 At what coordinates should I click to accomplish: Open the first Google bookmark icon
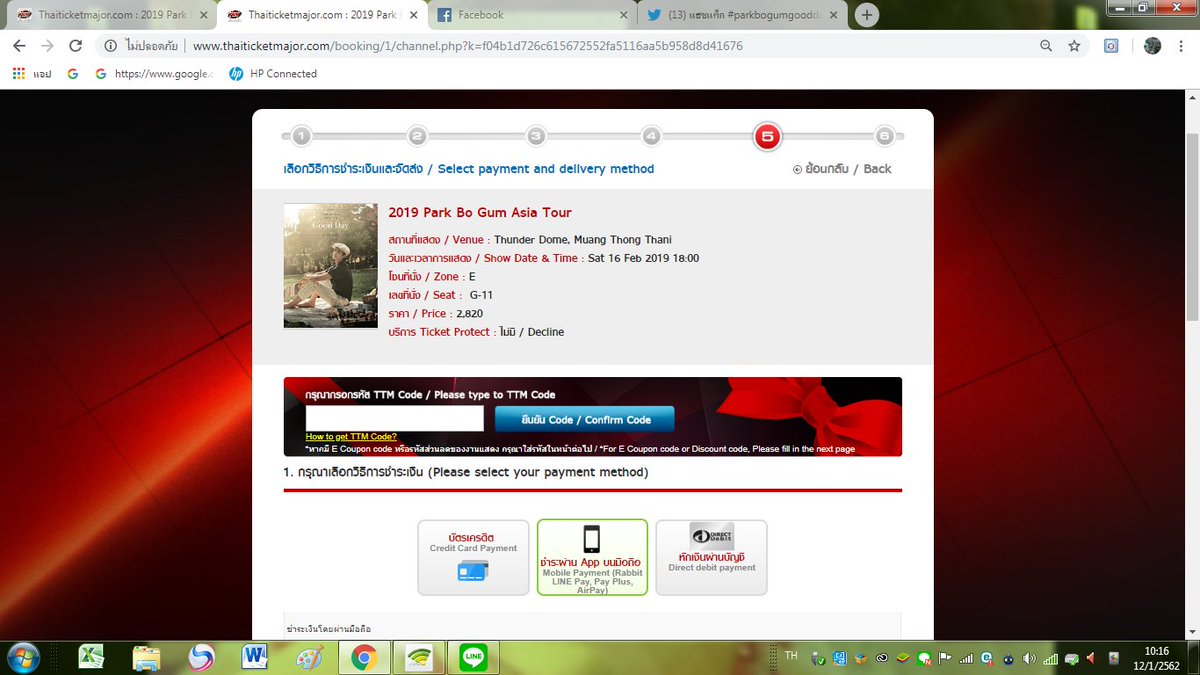point(73,74)
